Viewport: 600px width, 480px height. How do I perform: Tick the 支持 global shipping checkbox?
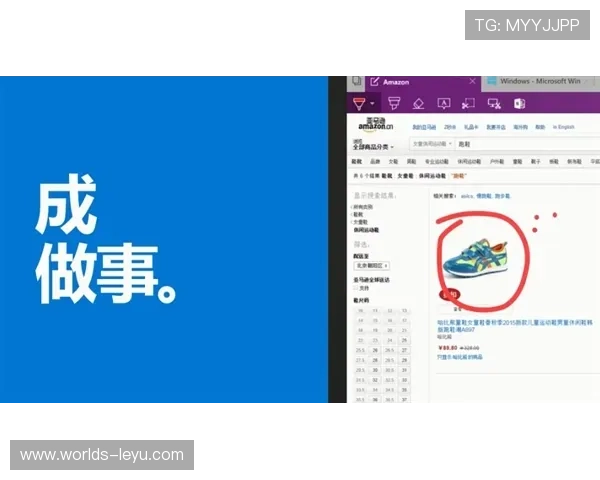click(355, 288)
